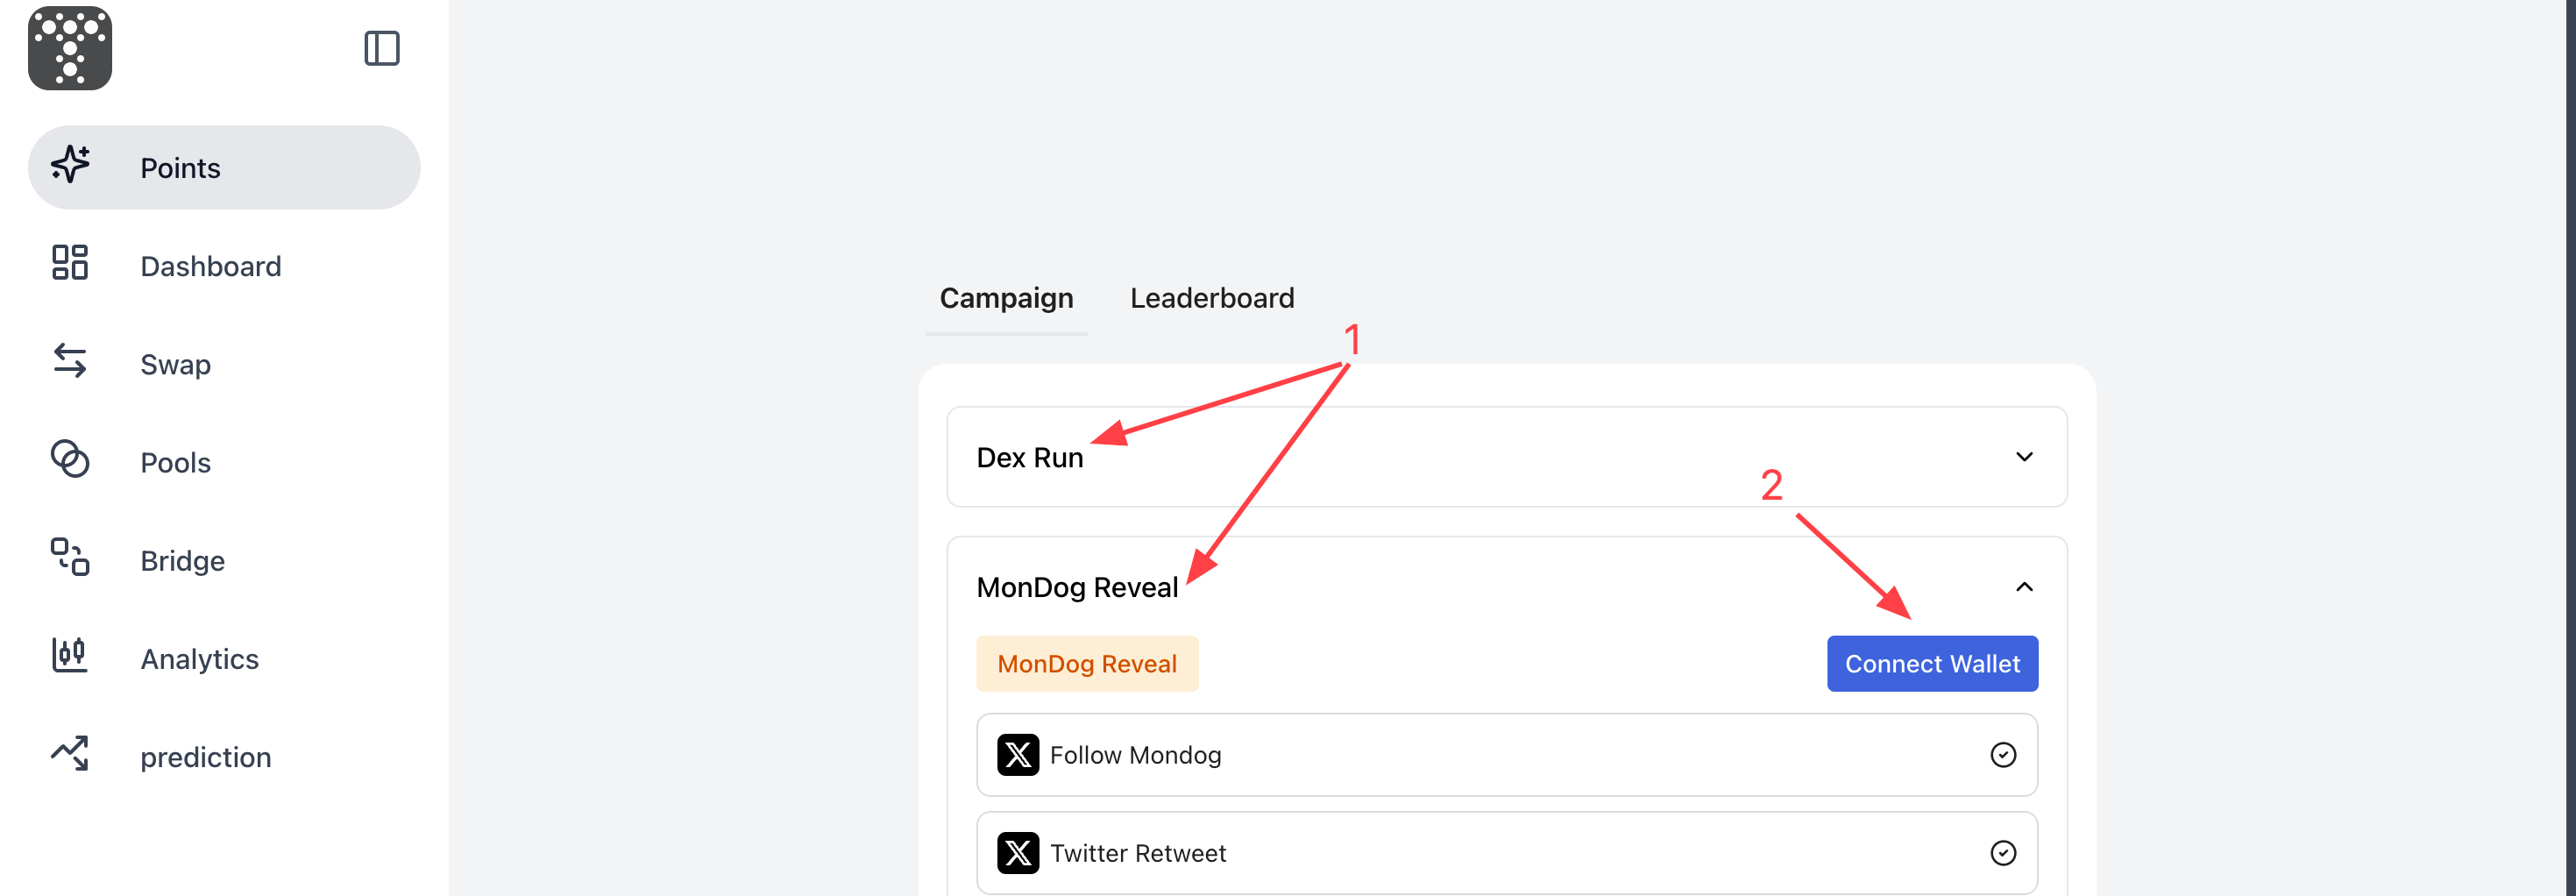Toggle the Twitter Retweet completion check

(2003, 853)
